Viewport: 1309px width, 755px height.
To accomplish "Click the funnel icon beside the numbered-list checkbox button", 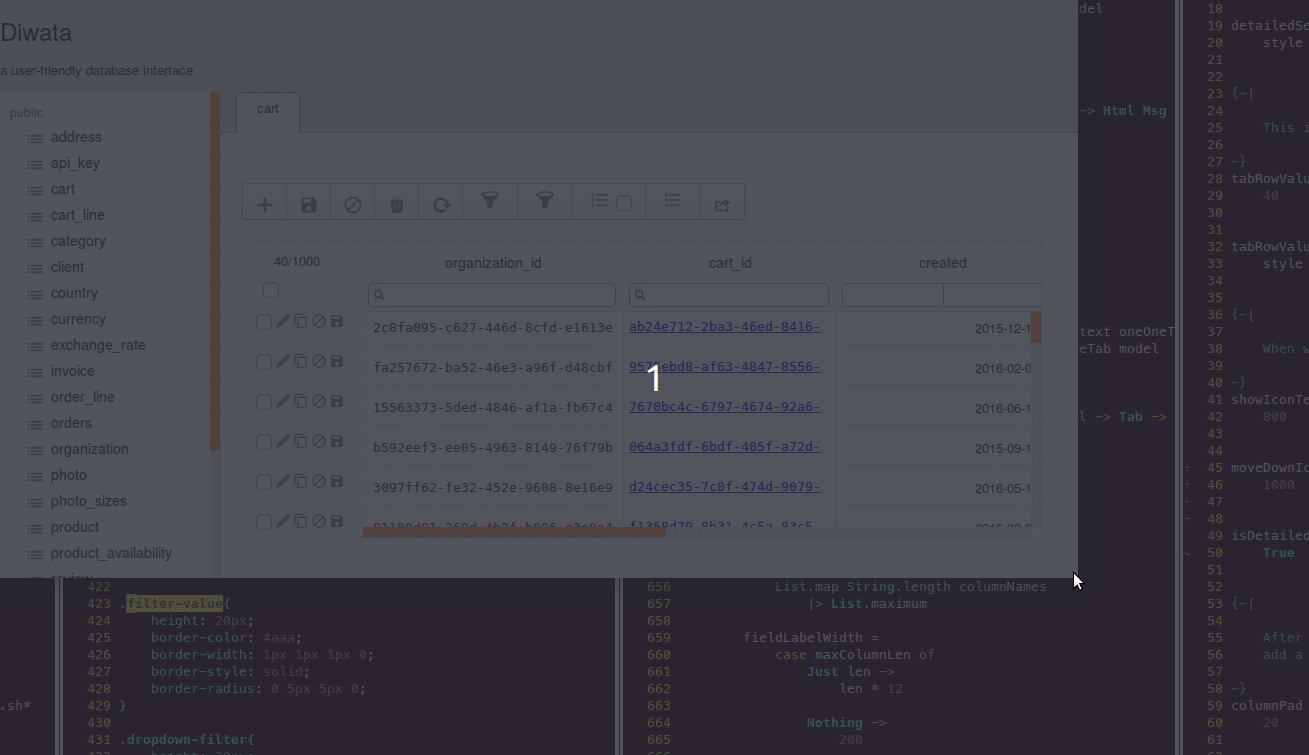I will tap(545, 201).
